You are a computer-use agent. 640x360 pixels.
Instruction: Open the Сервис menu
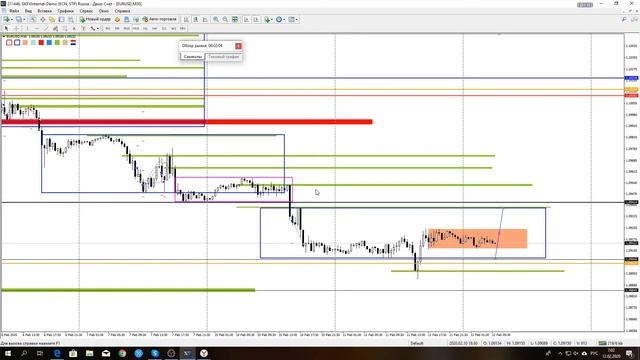click(86, 11)
